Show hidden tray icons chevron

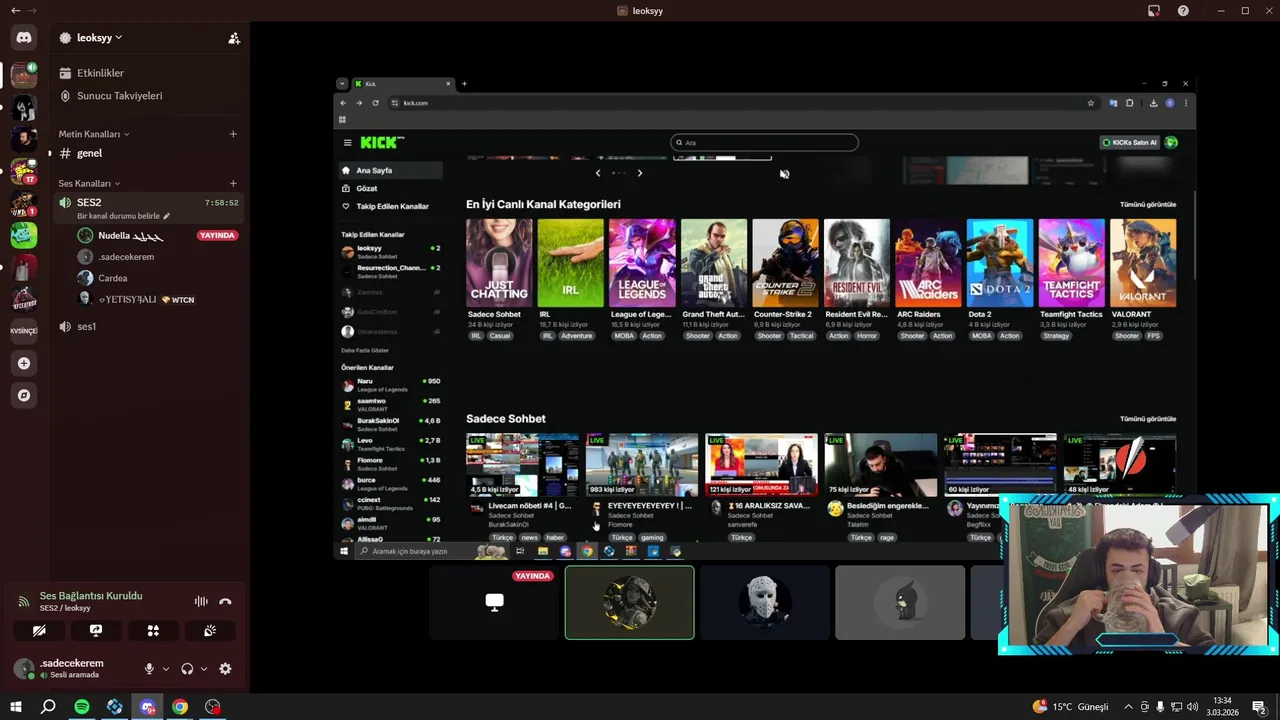[x=1128, y=707]
